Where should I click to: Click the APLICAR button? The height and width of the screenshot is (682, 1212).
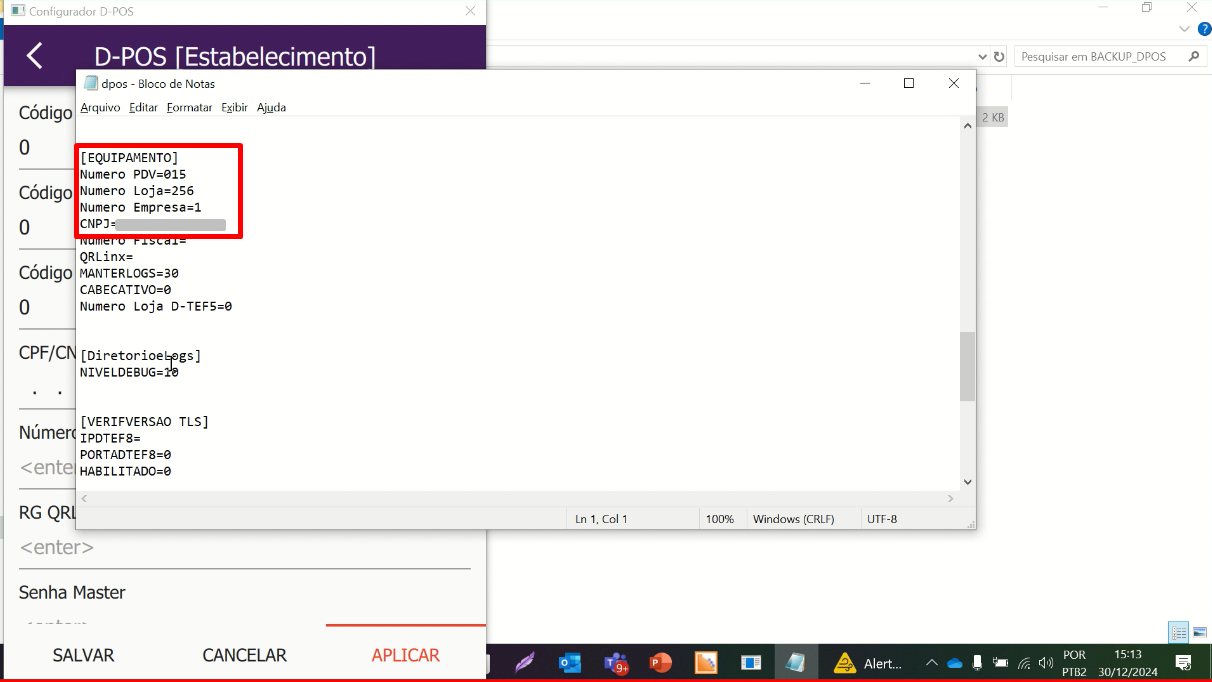406,655
